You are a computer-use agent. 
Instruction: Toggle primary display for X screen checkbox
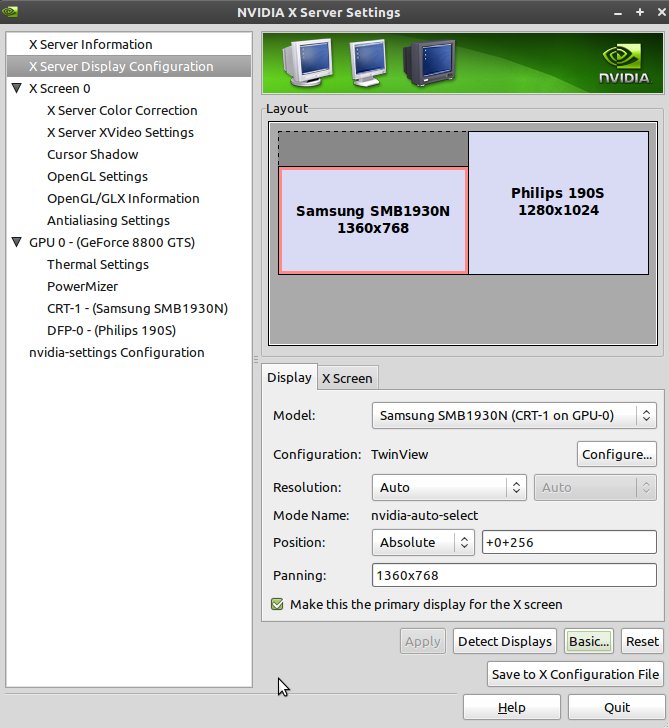[277, 604]
